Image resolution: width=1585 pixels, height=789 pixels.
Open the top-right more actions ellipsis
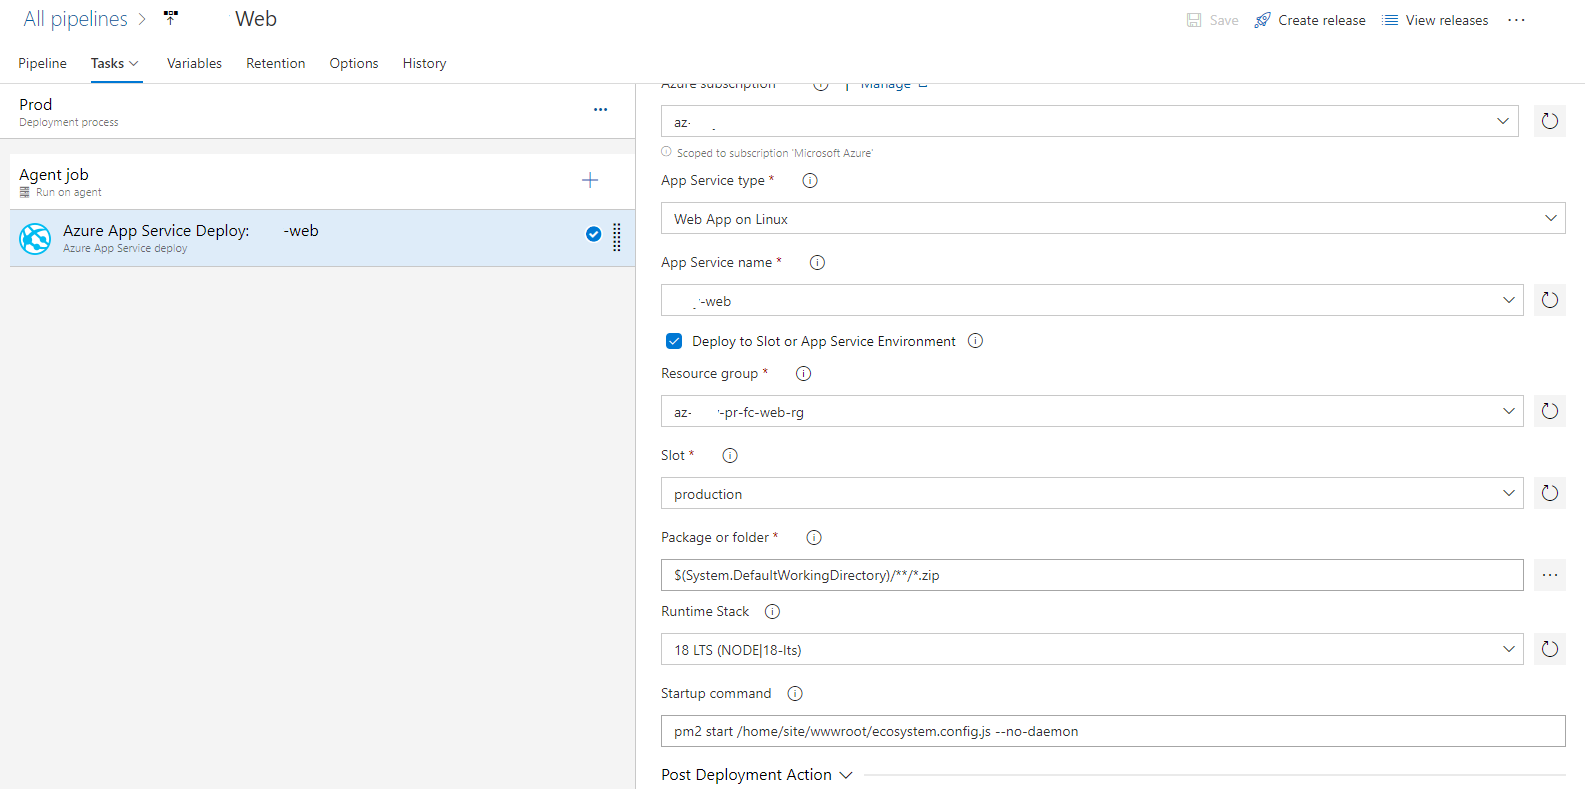pyautogui.click(x=1516, y=20)
